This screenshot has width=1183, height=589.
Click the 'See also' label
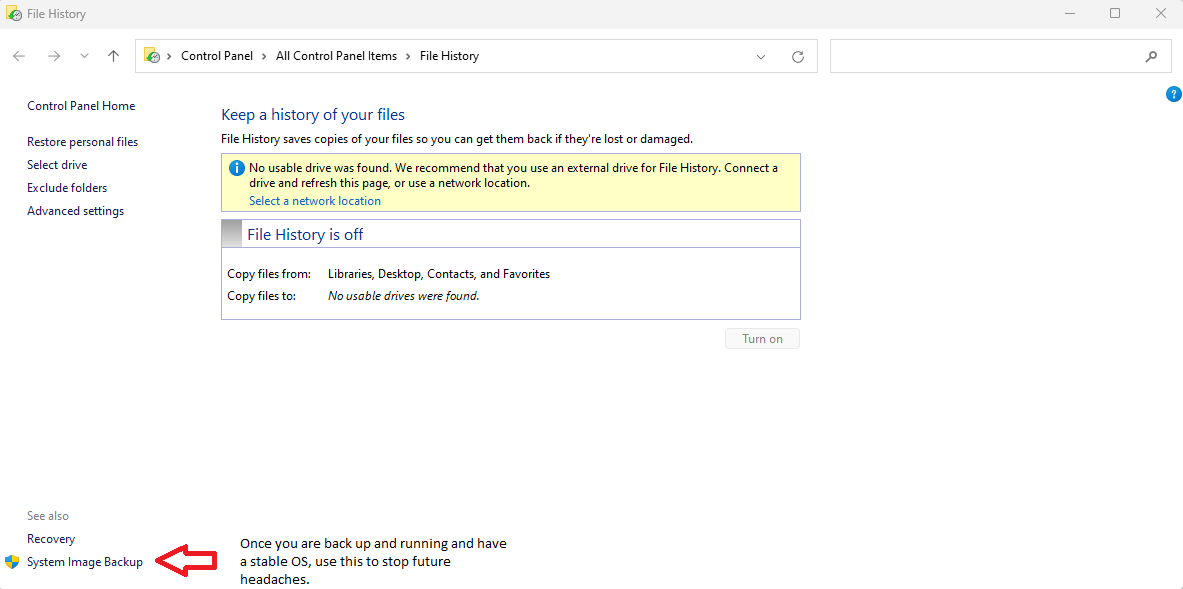[x=48, y=517]
